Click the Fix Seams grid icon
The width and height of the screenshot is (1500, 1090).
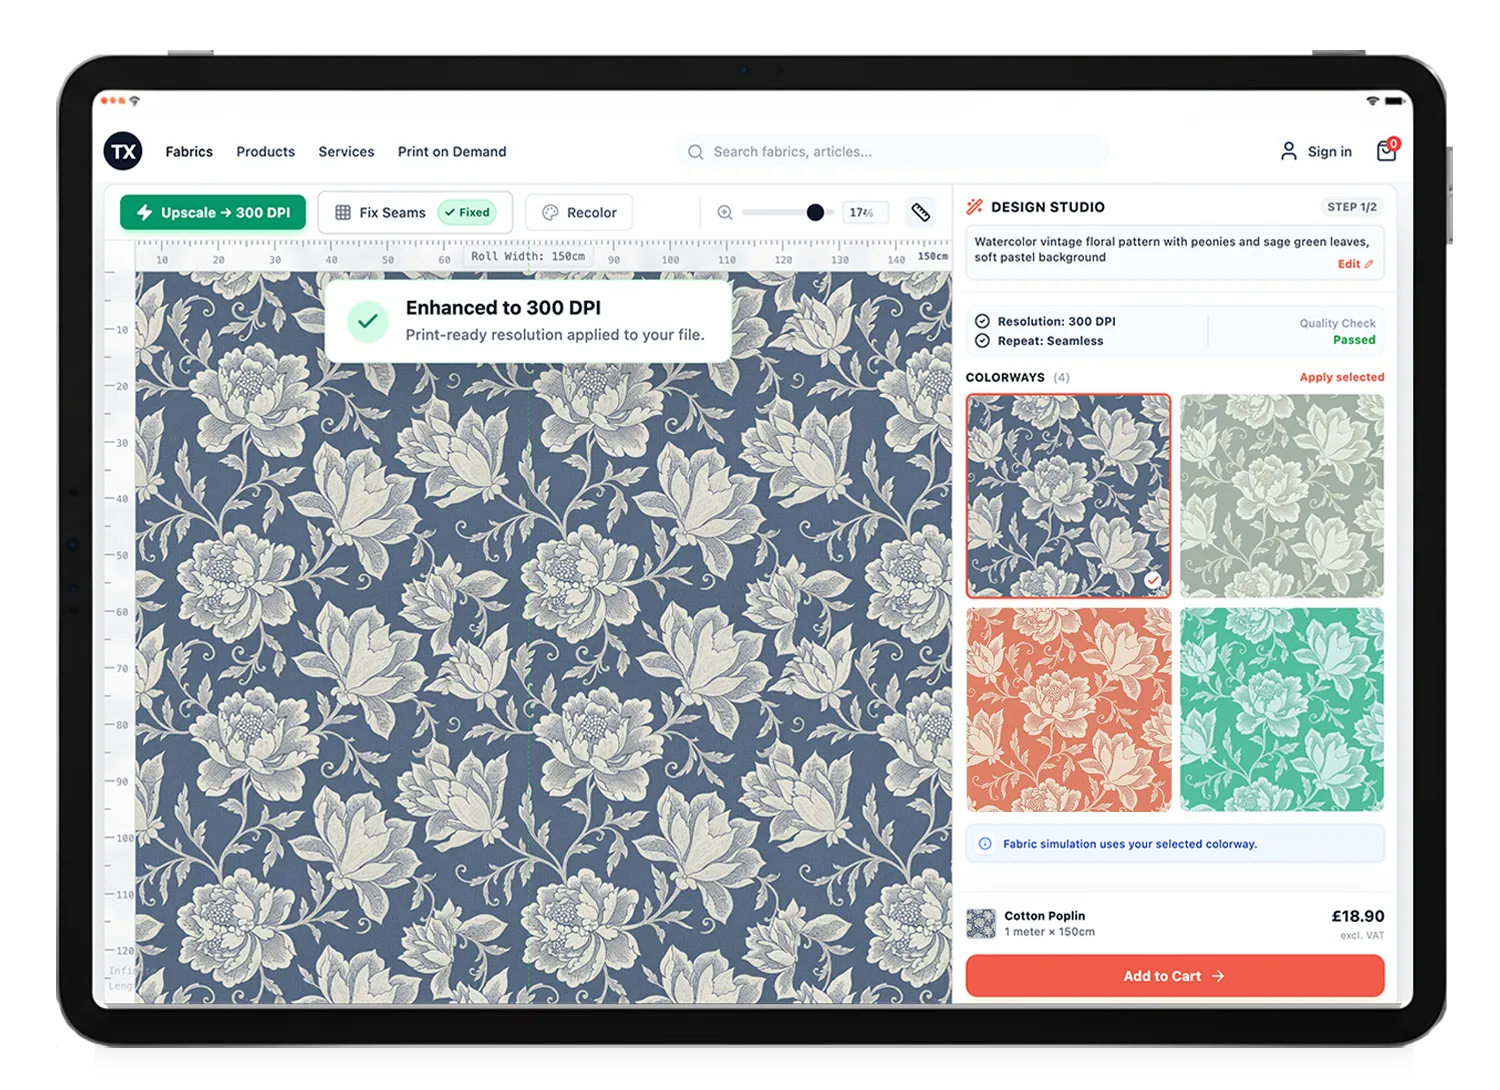pyautogui.click(x=343, y=212)
